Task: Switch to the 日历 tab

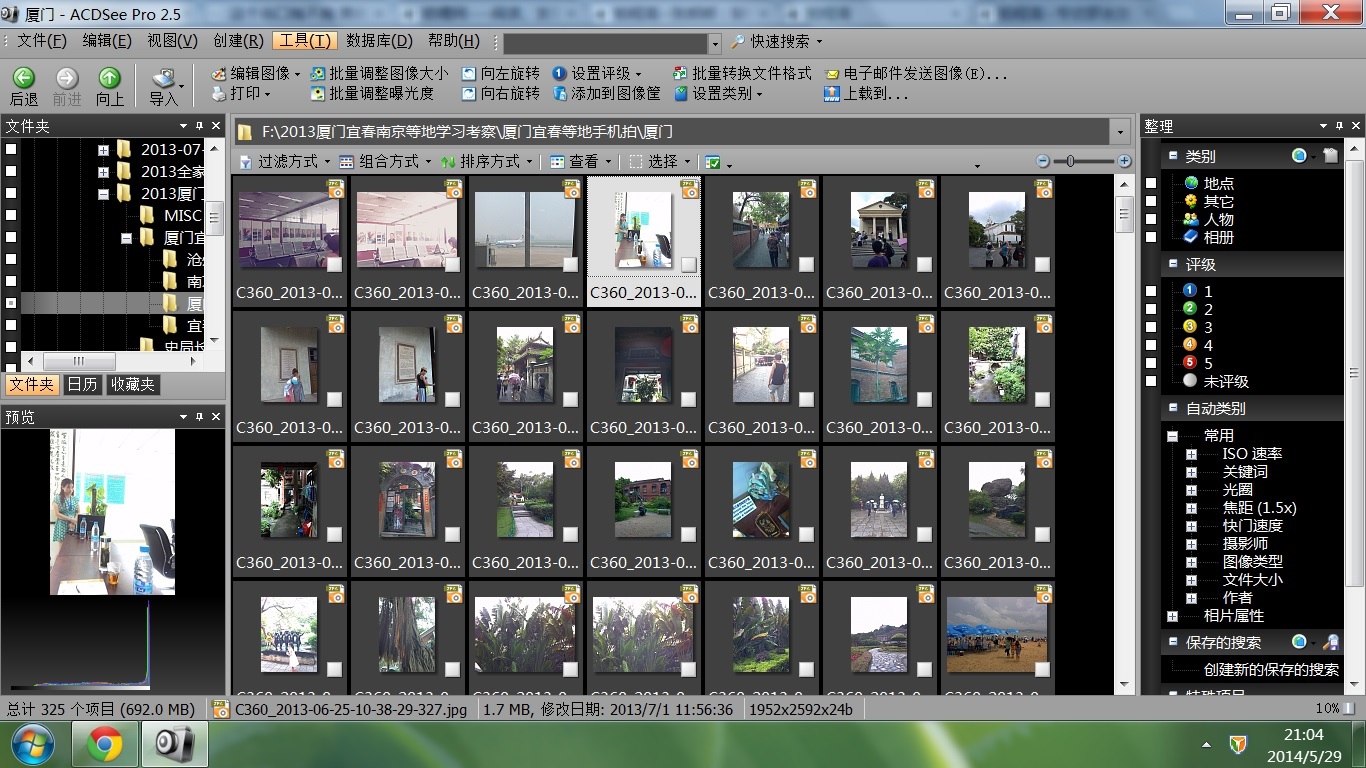Action: [83, 385]
